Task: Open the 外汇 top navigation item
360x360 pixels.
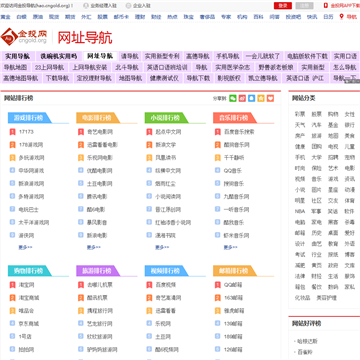Action: (x=86, y=17)
